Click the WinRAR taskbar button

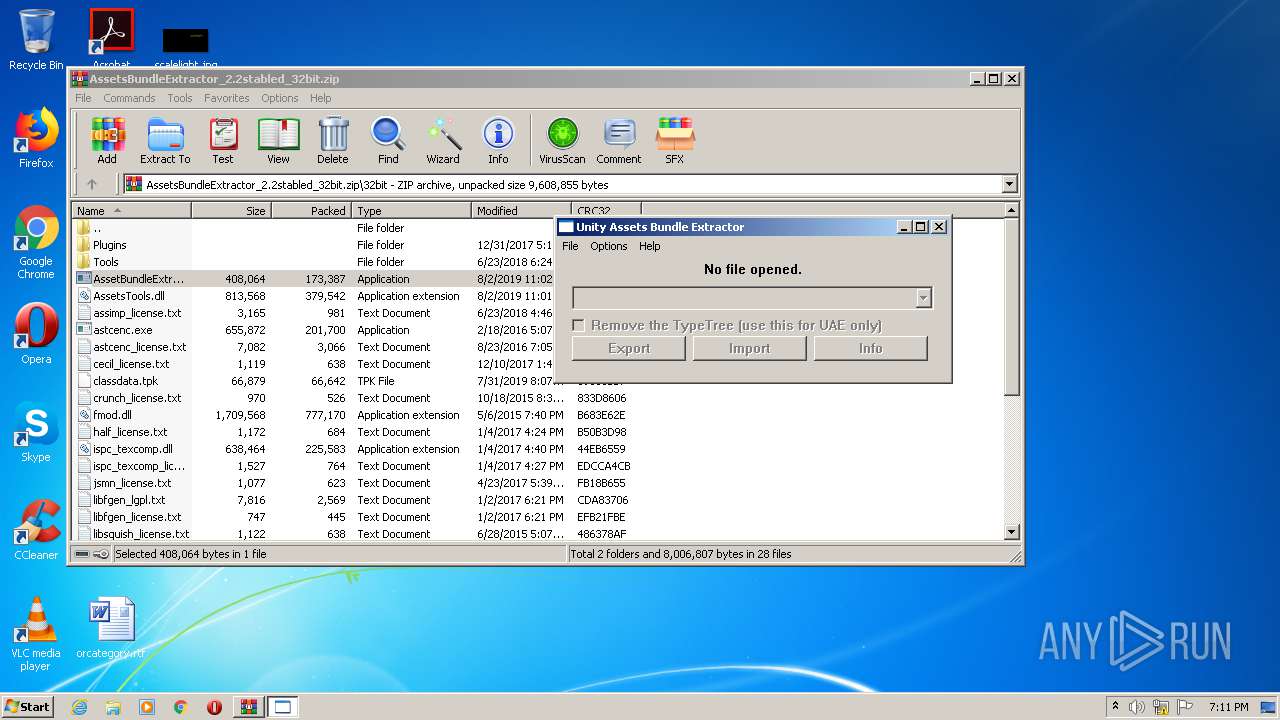[x=248, y=707]
